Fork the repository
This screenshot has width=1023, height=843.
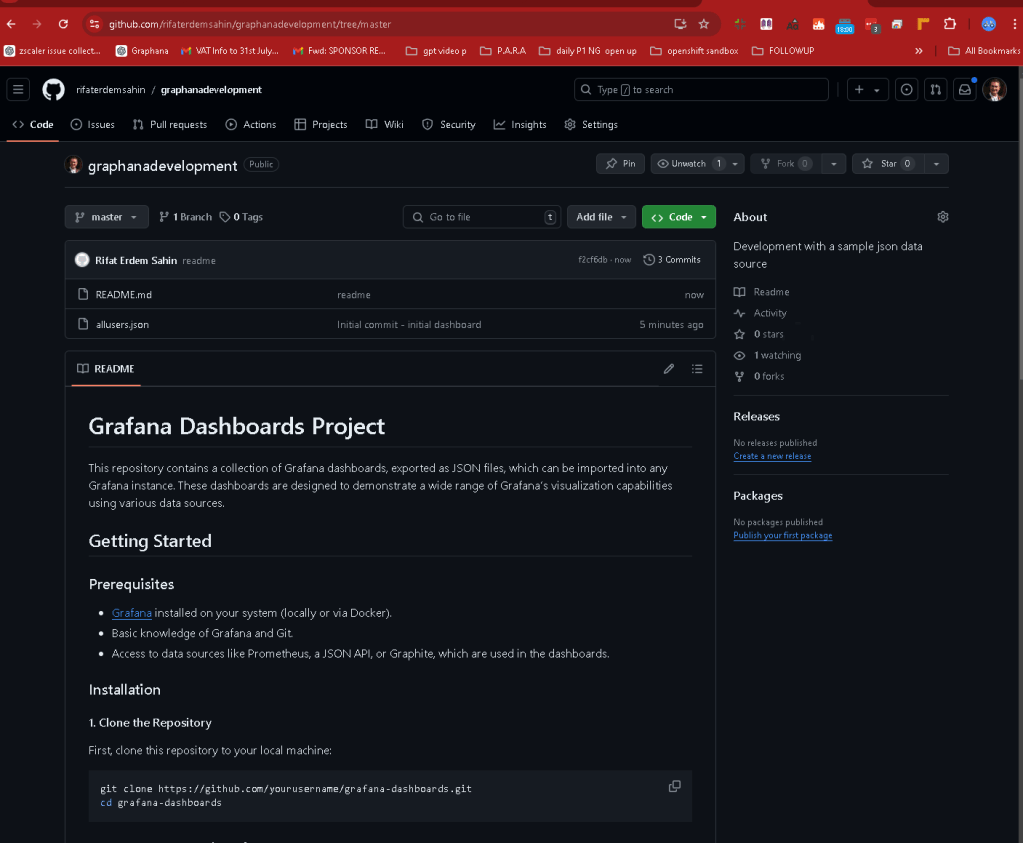tap(786, 164)
